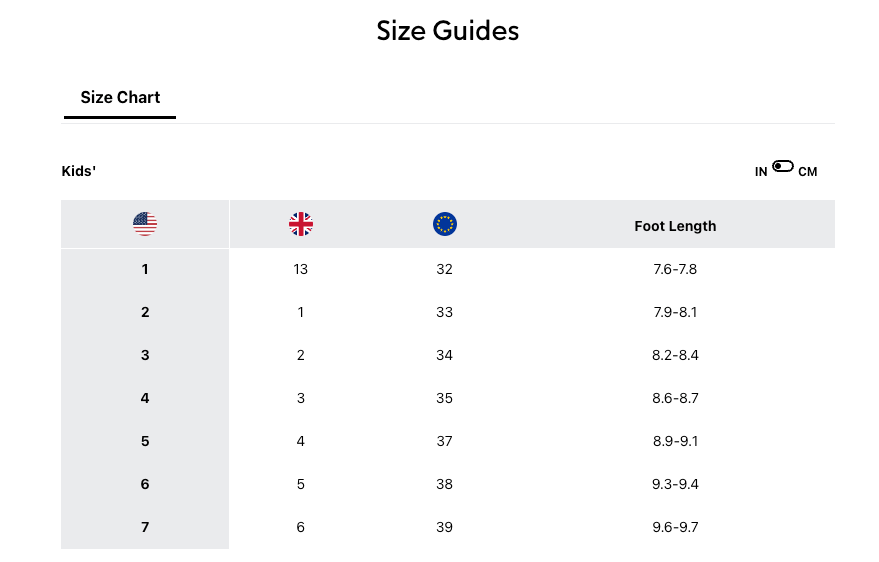Image resolution: width=879 pixels, height=562 pixels.
Task: Click the Kids' section label
Action: 79,172
